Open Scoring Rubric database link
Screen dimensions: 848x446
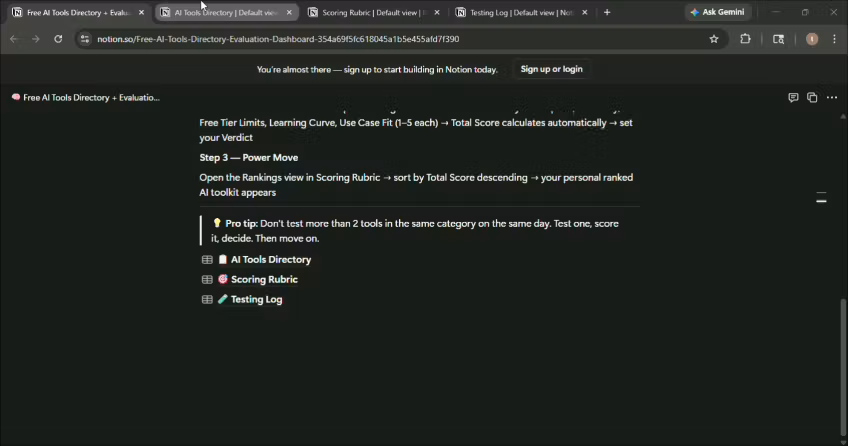264,279
